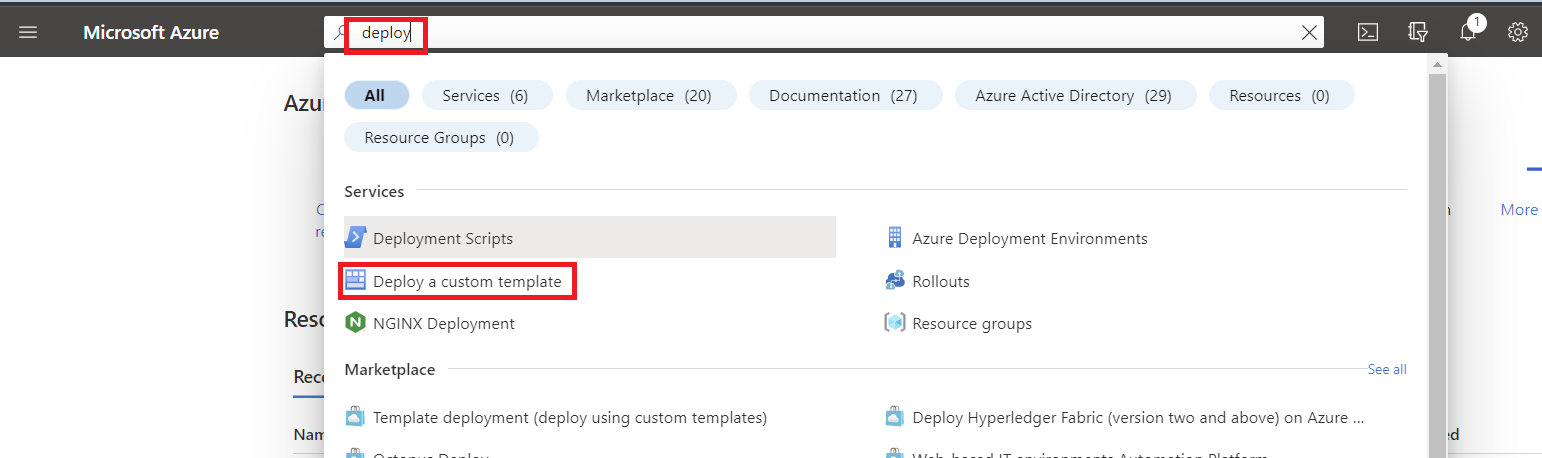Click the Resource groups icon
This screenshot has width=1542, height=458.
(x=895, y=323)
